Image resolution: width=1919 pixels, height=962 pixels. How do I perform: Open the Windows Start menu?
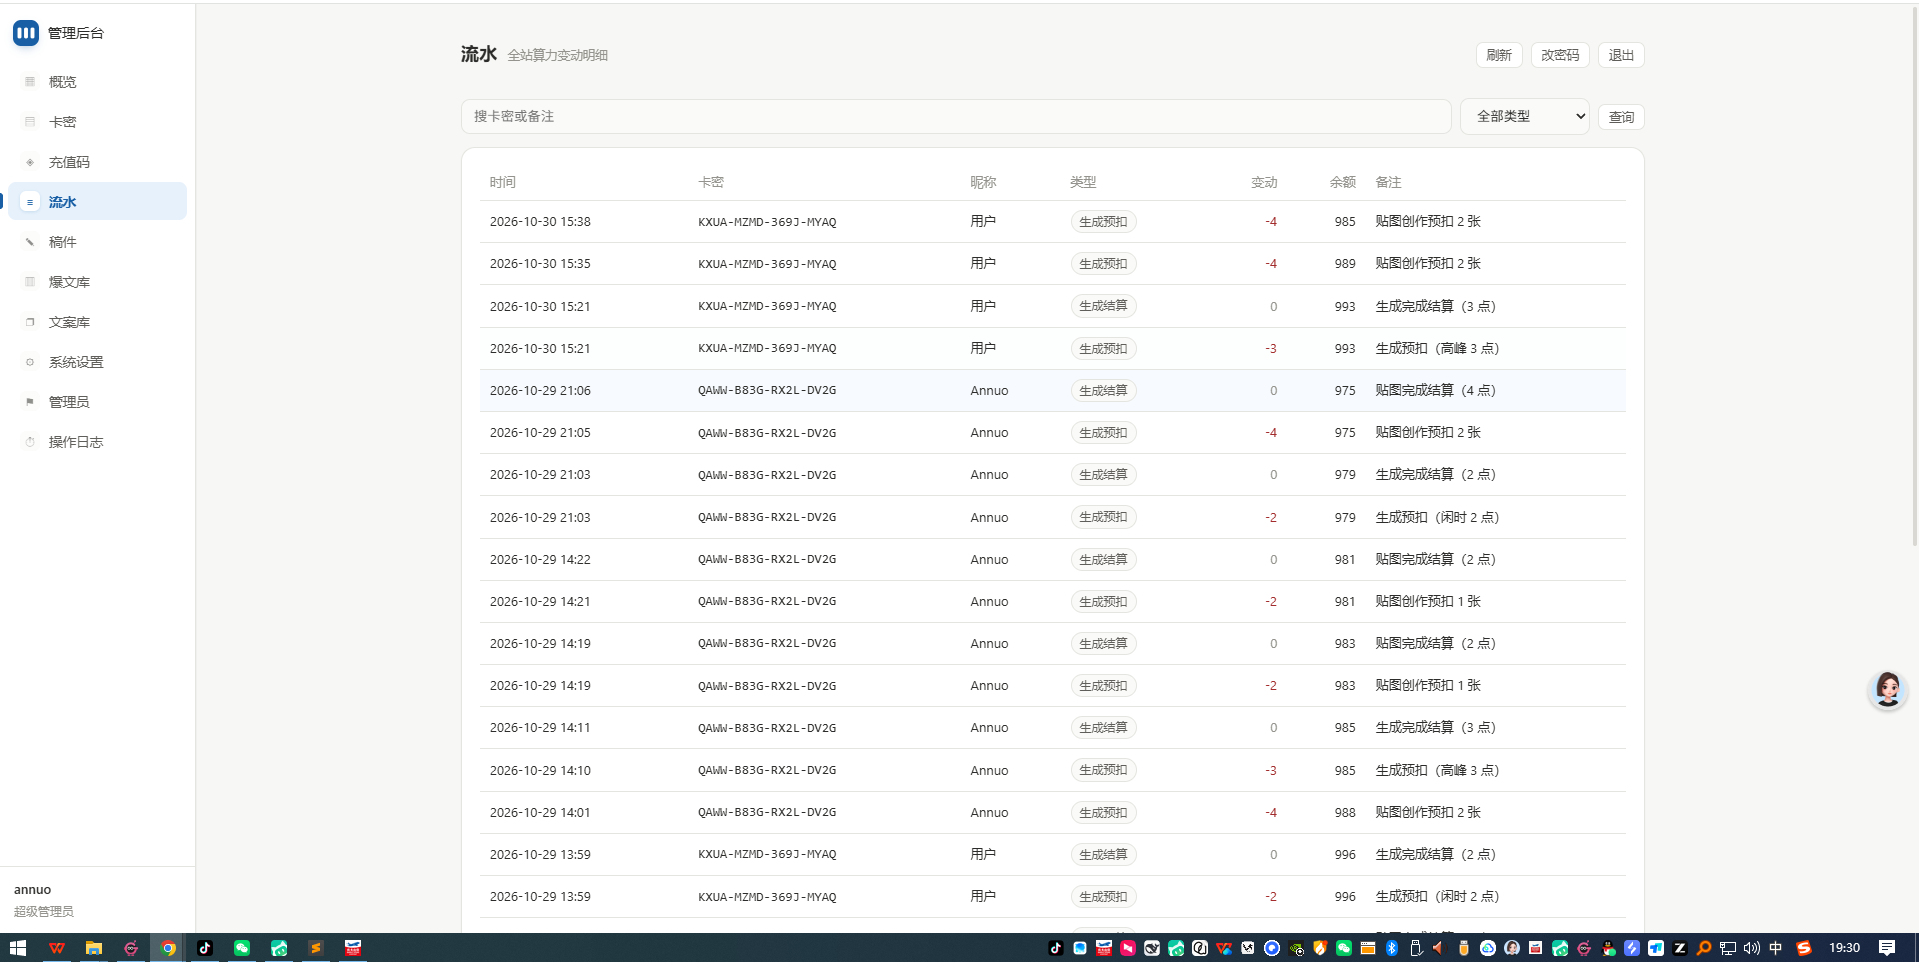(x=18, y=948)
